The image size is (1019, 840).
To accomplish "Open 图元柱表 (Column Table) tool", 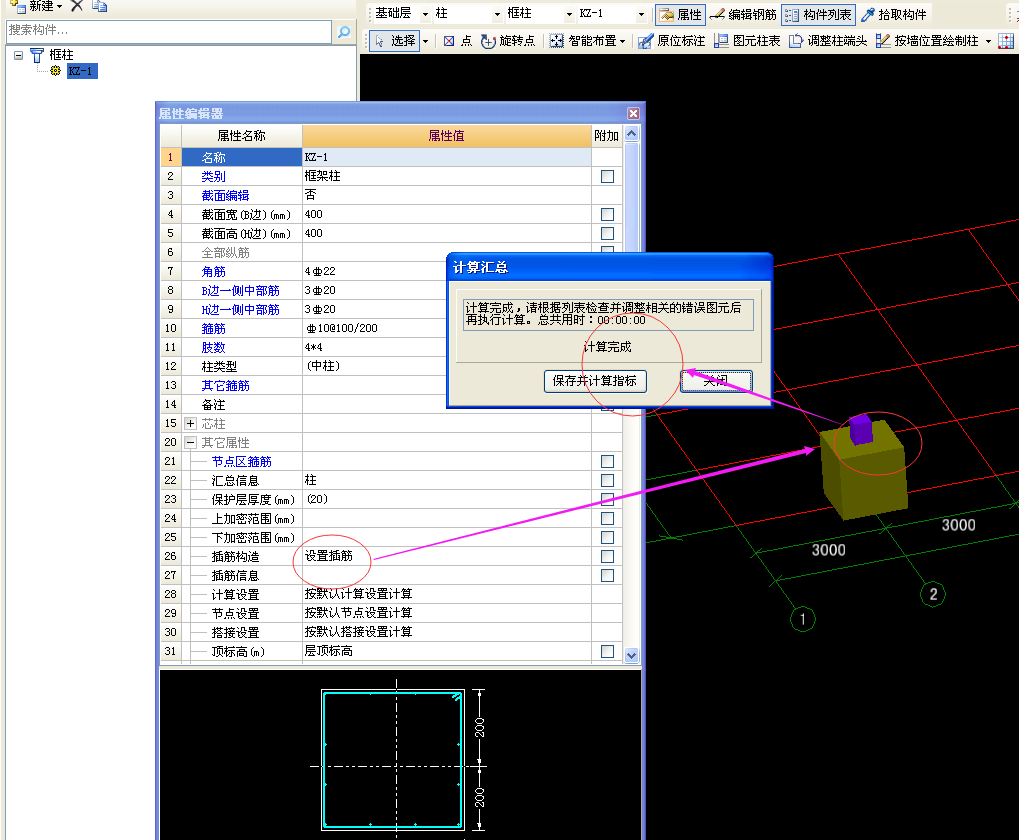I will pos(747,41).
